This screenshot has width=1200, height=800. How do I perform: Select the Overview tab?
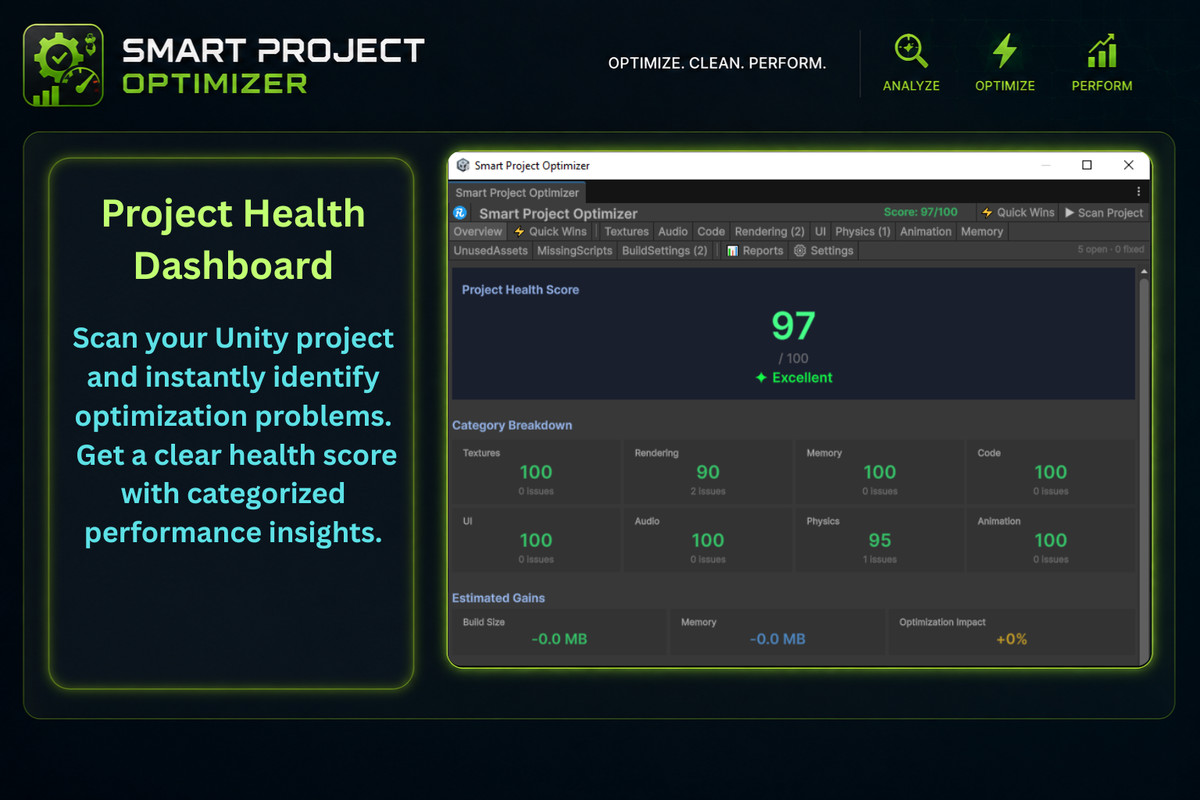coord(478,232)
